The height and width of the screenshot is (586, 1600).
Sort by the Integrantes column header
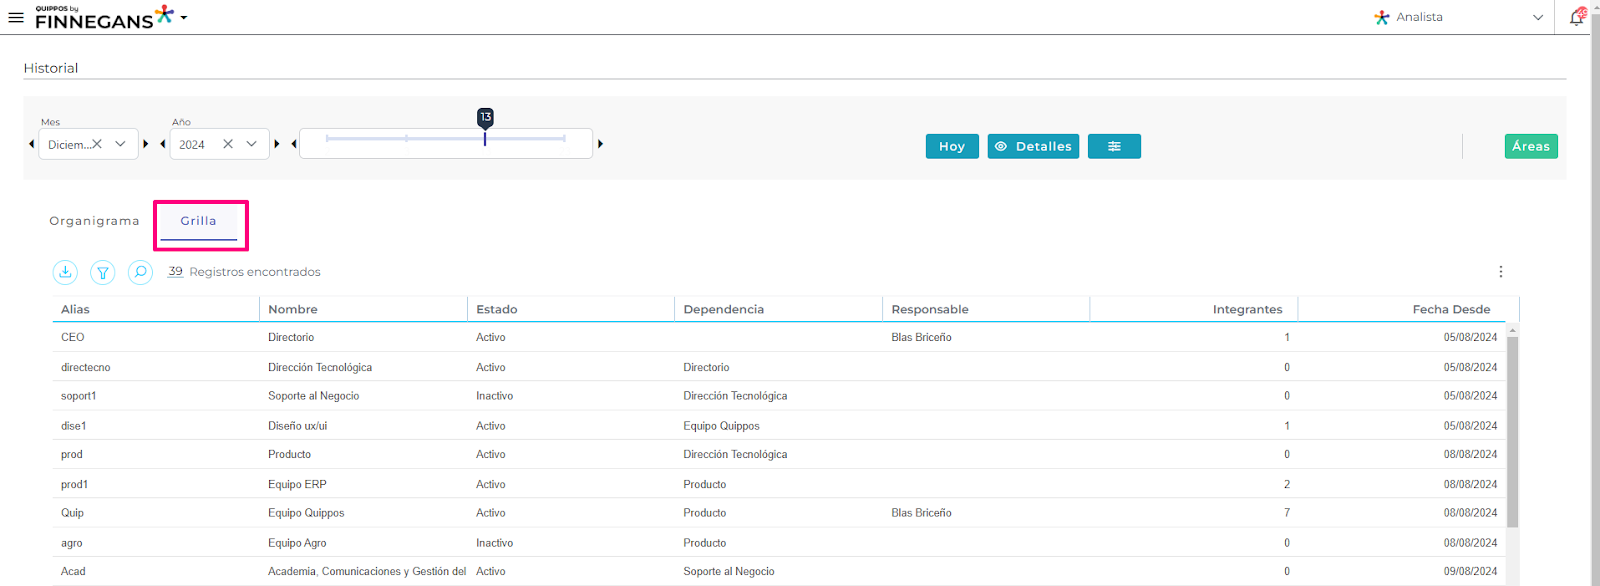click(1247, 309)
